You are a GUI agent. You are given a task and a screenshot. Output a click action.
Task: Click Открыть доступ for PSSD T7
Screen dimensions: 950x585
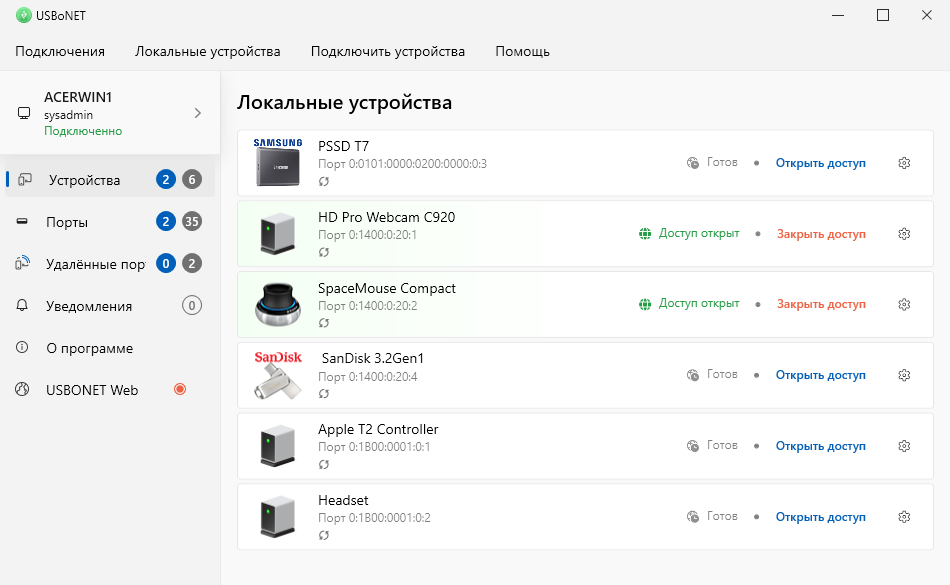[x=820, y=163]
